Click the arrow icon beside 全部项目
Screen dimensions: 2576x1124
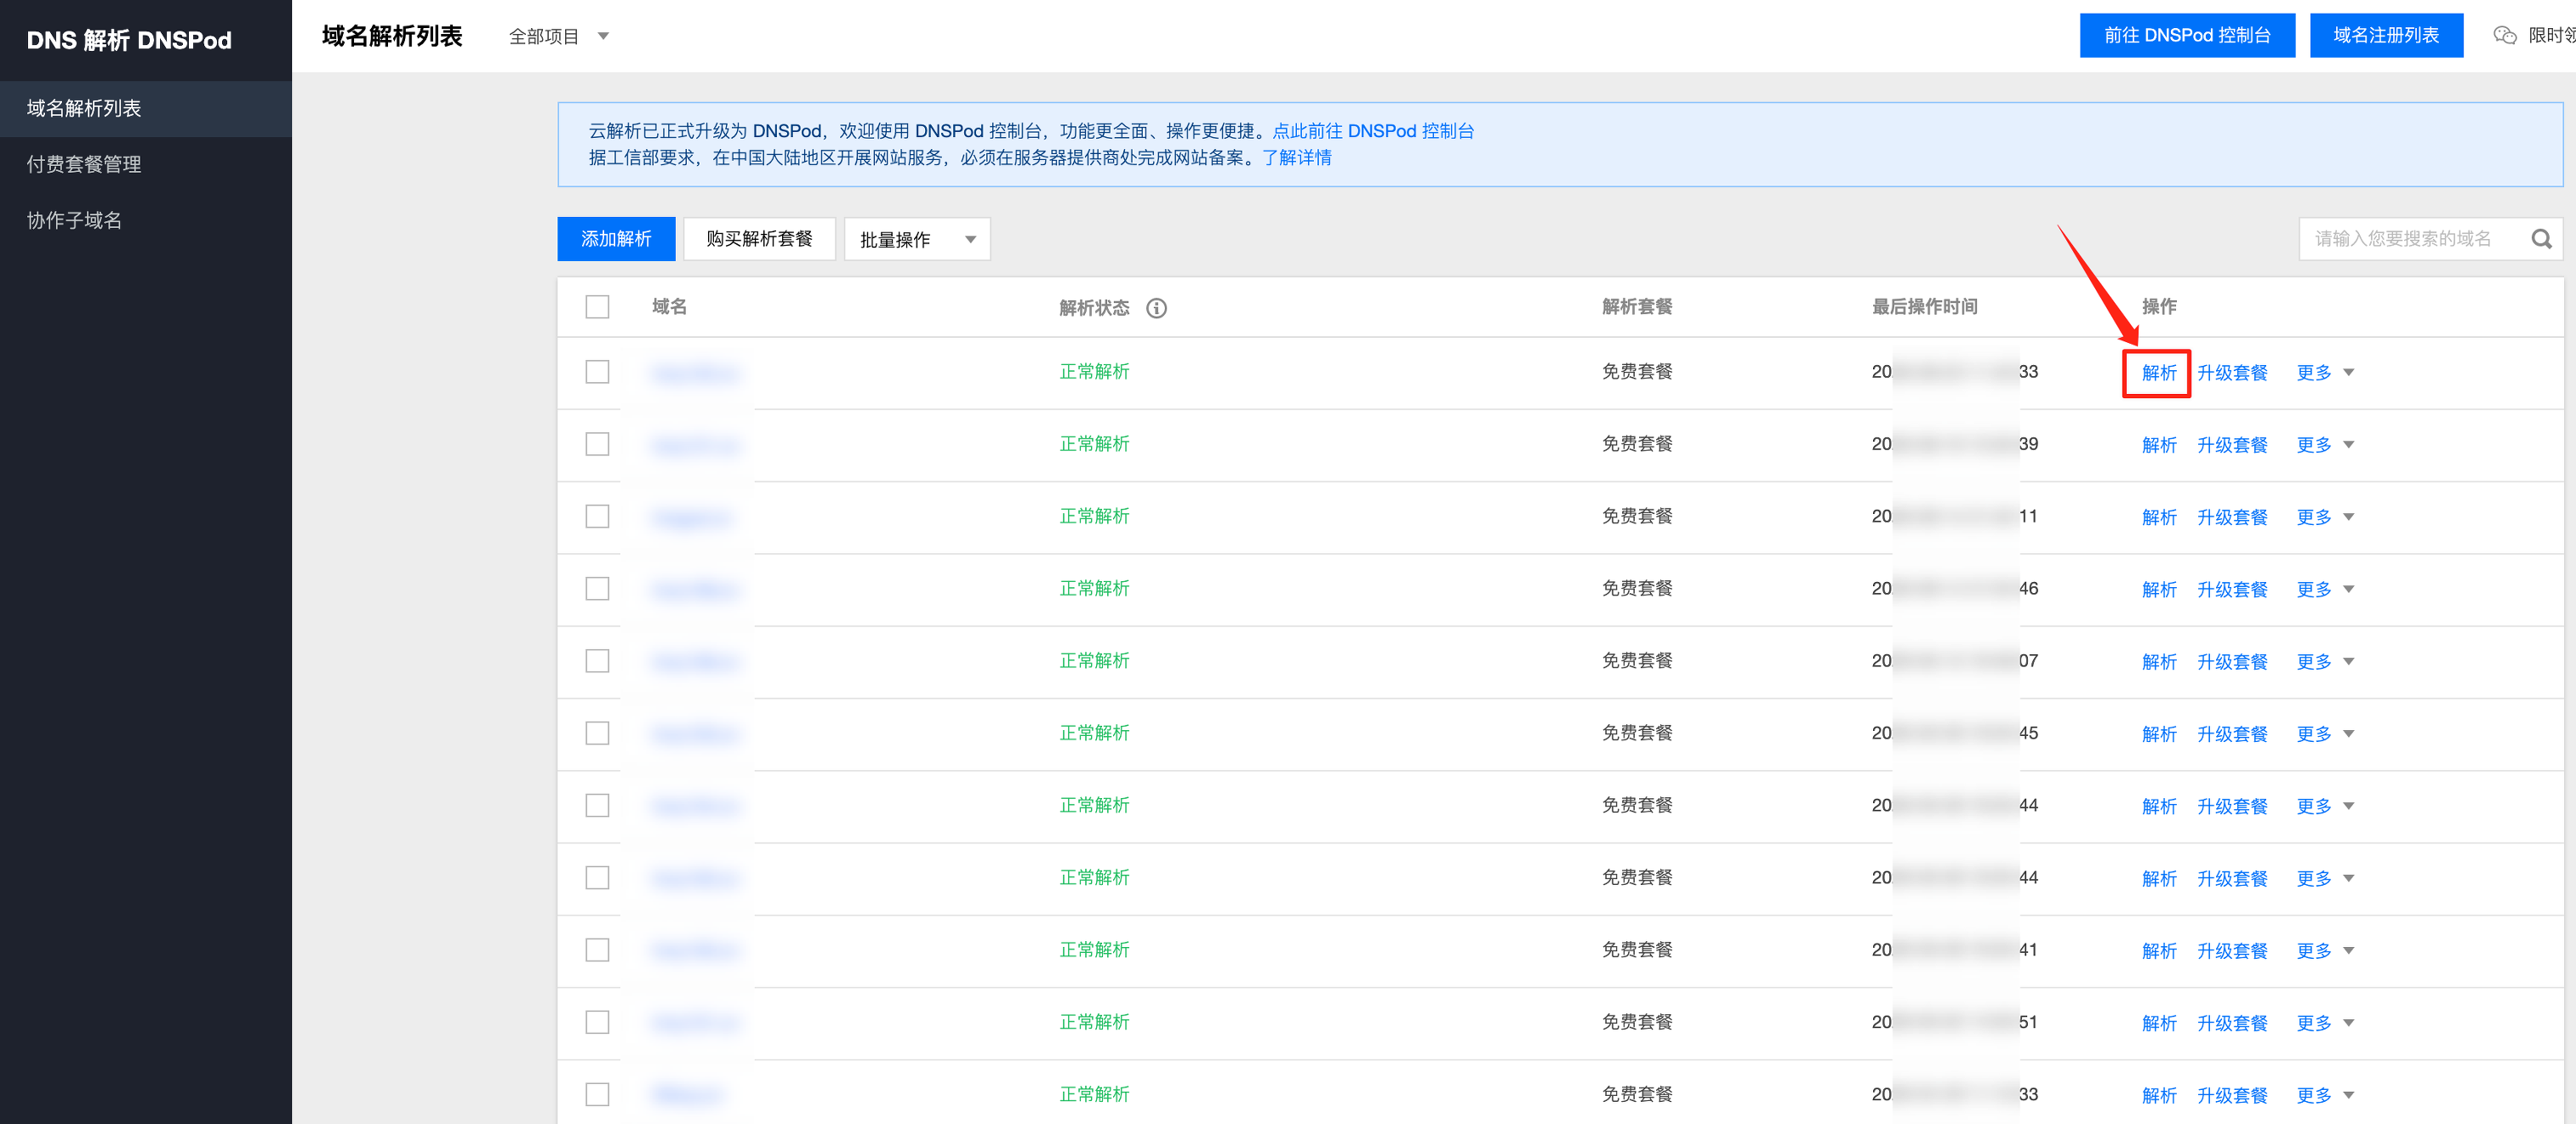click(603, 37)
